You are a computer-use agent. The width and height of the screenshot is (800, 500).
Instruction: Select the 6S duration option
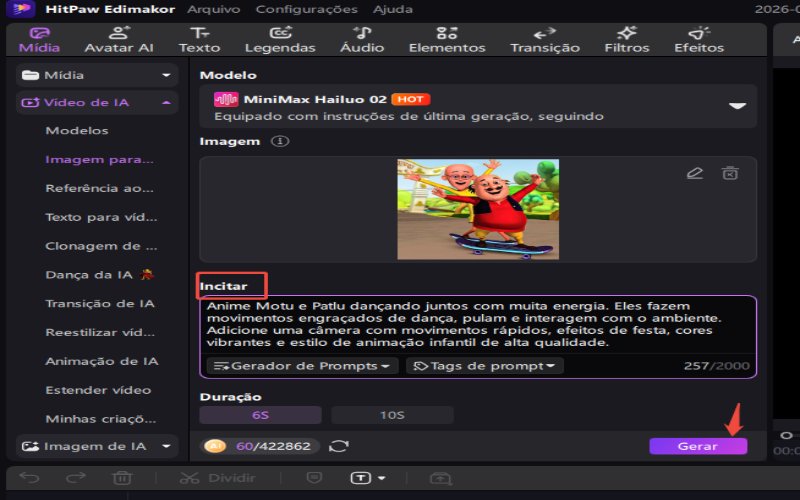[x=260, y=415]
